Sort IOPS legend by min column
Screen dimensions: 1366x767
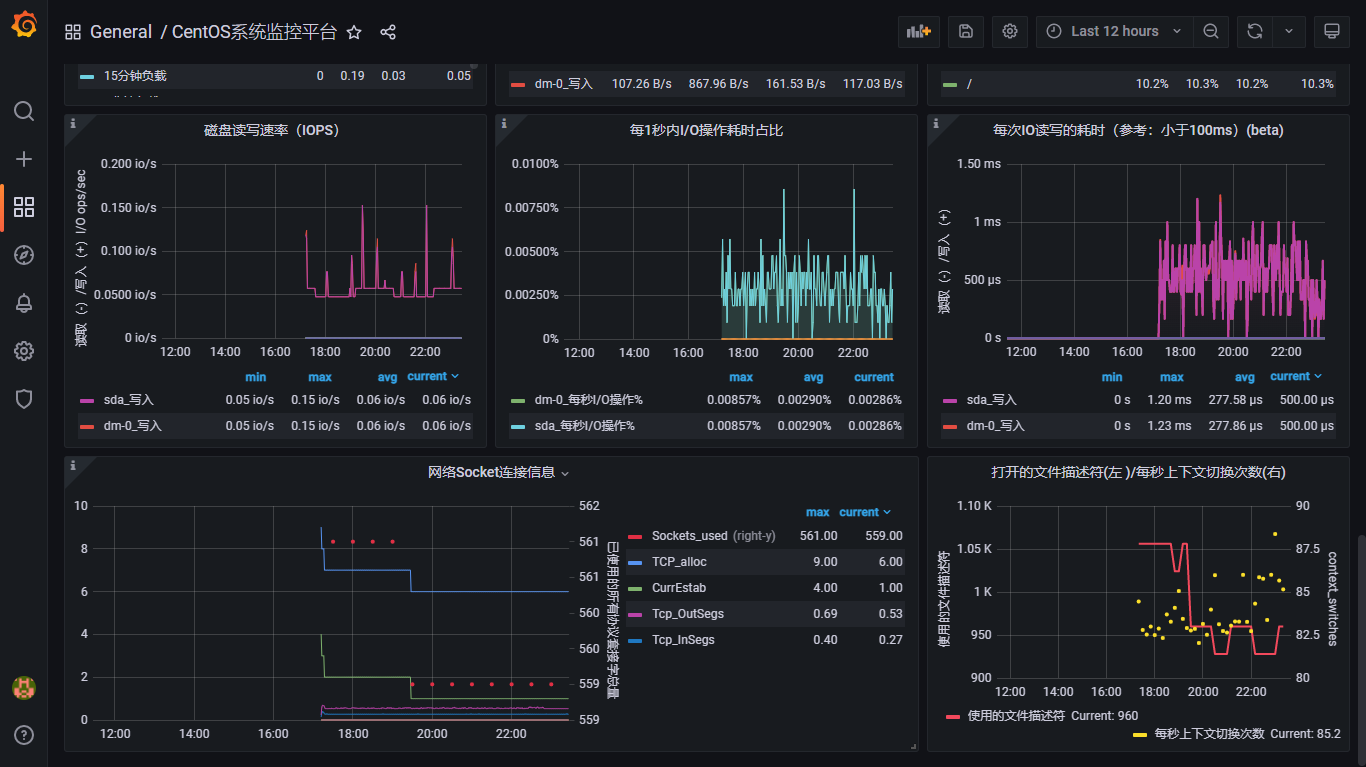[x=256, y=377]
